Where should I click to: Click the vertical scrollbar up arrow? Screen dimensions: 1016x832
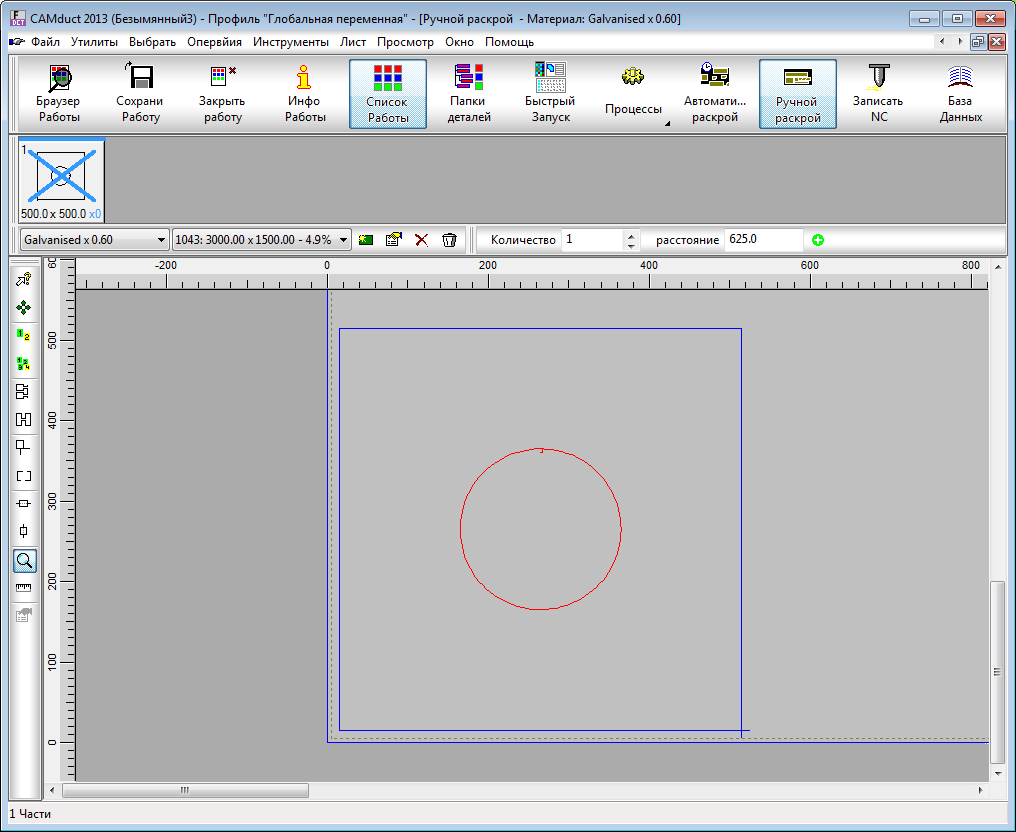pos(997,266)
